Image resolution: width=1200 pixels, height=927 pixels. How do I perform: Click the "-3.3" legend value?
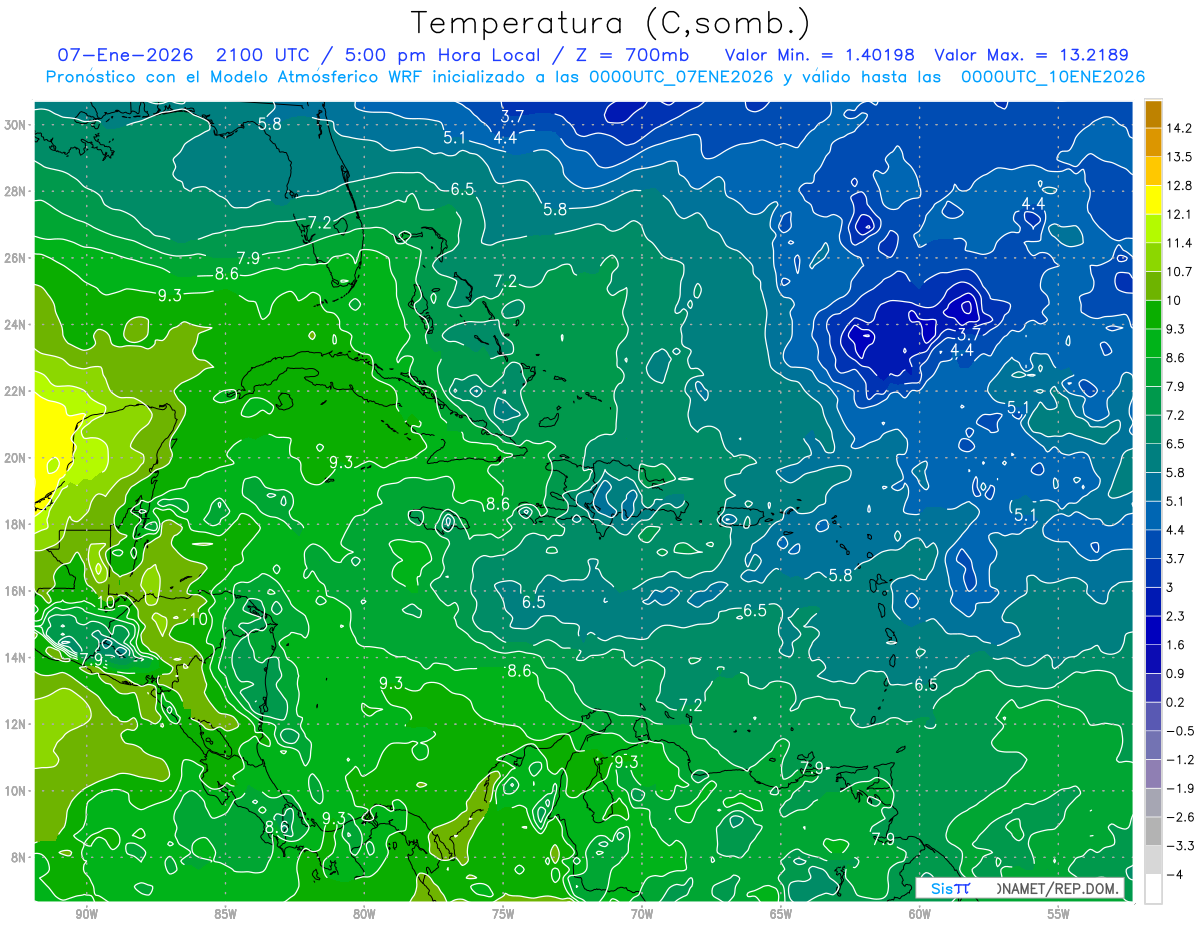[x=1180, y=846]
